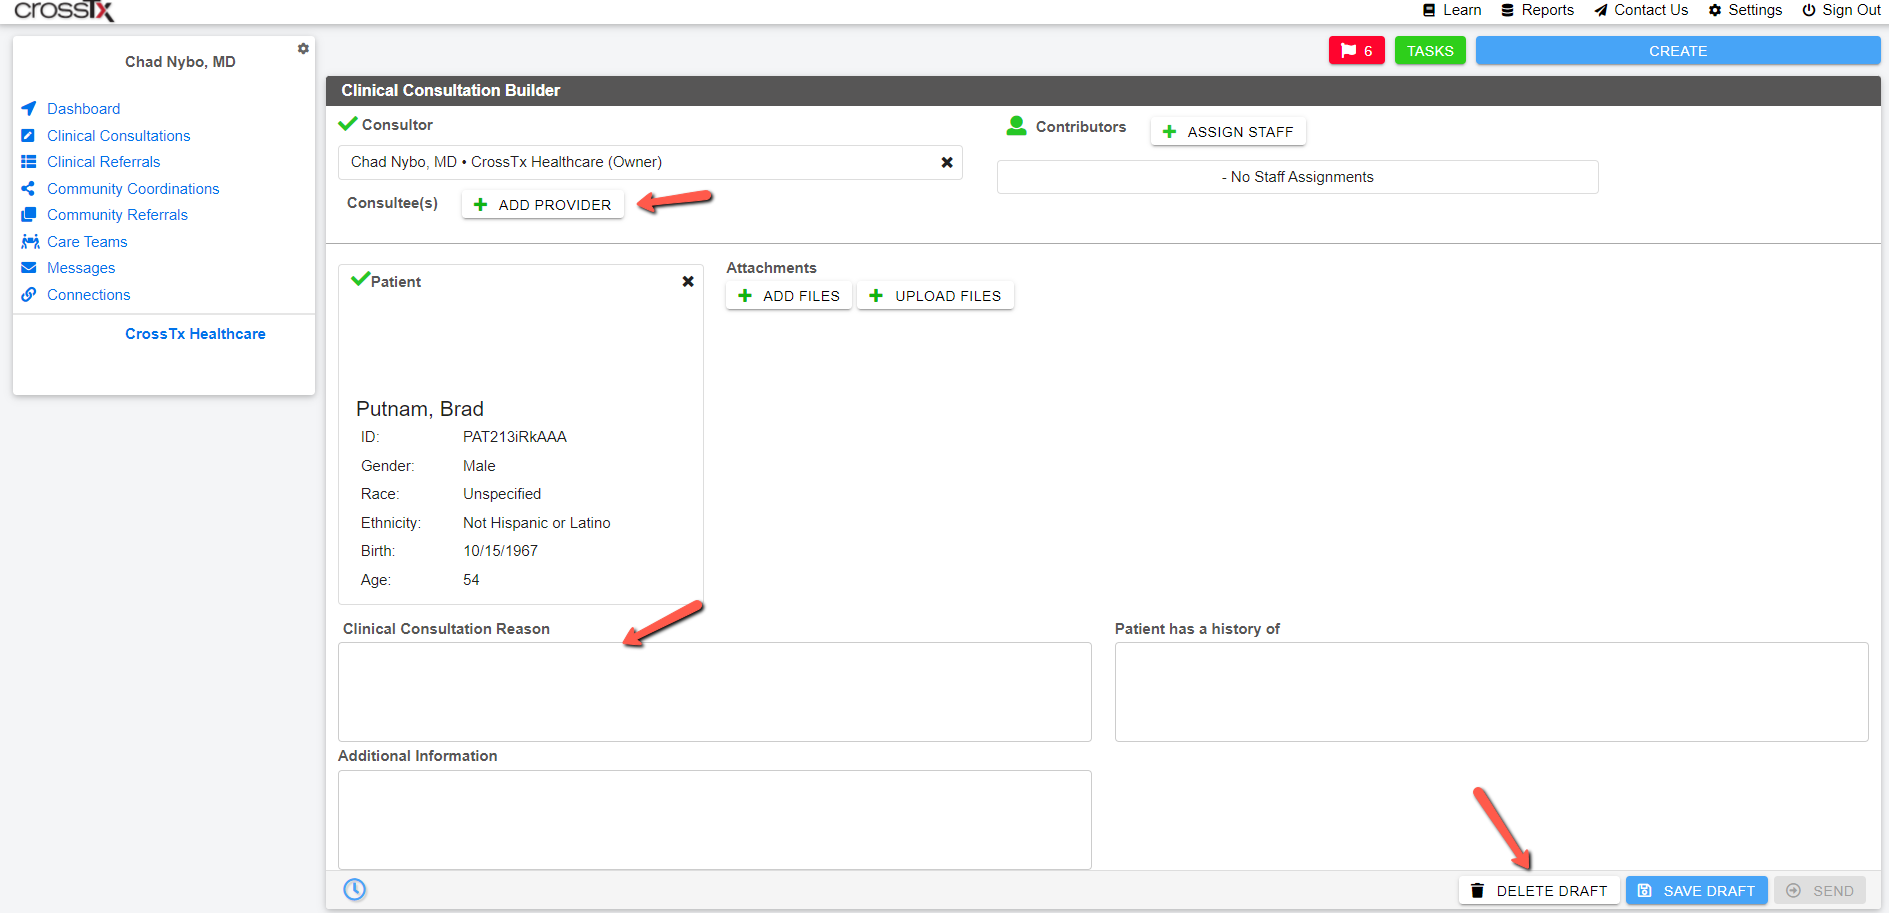
Task: Click Assign Staff for contributors
Action: tap(1228, 131)
